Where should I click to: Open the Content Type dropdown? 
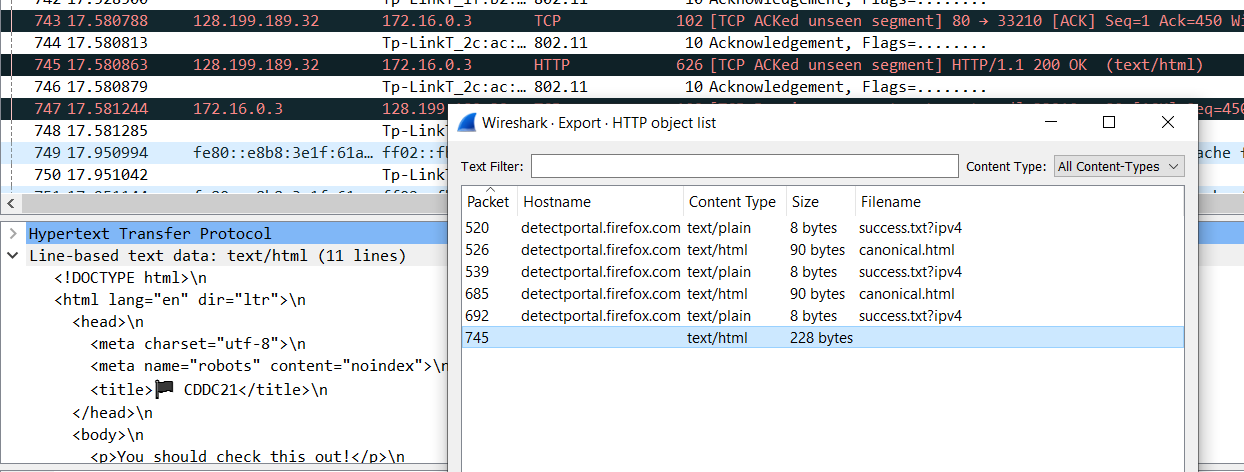click(x=1119, y=166)
